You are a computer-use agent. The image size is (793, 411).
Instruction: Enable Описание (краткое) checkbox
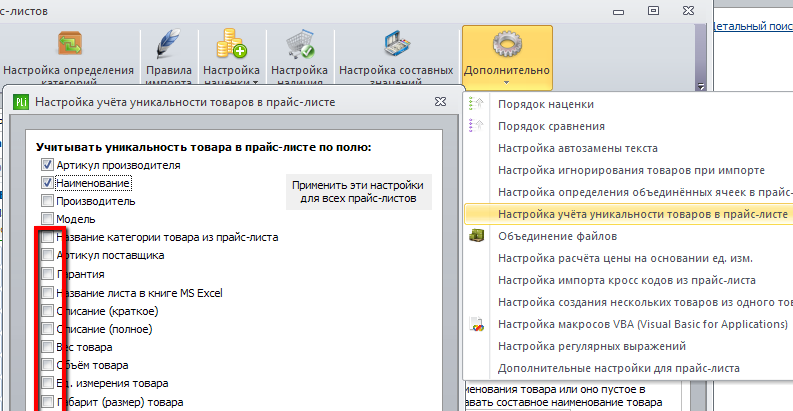click(x=47, y=311)
